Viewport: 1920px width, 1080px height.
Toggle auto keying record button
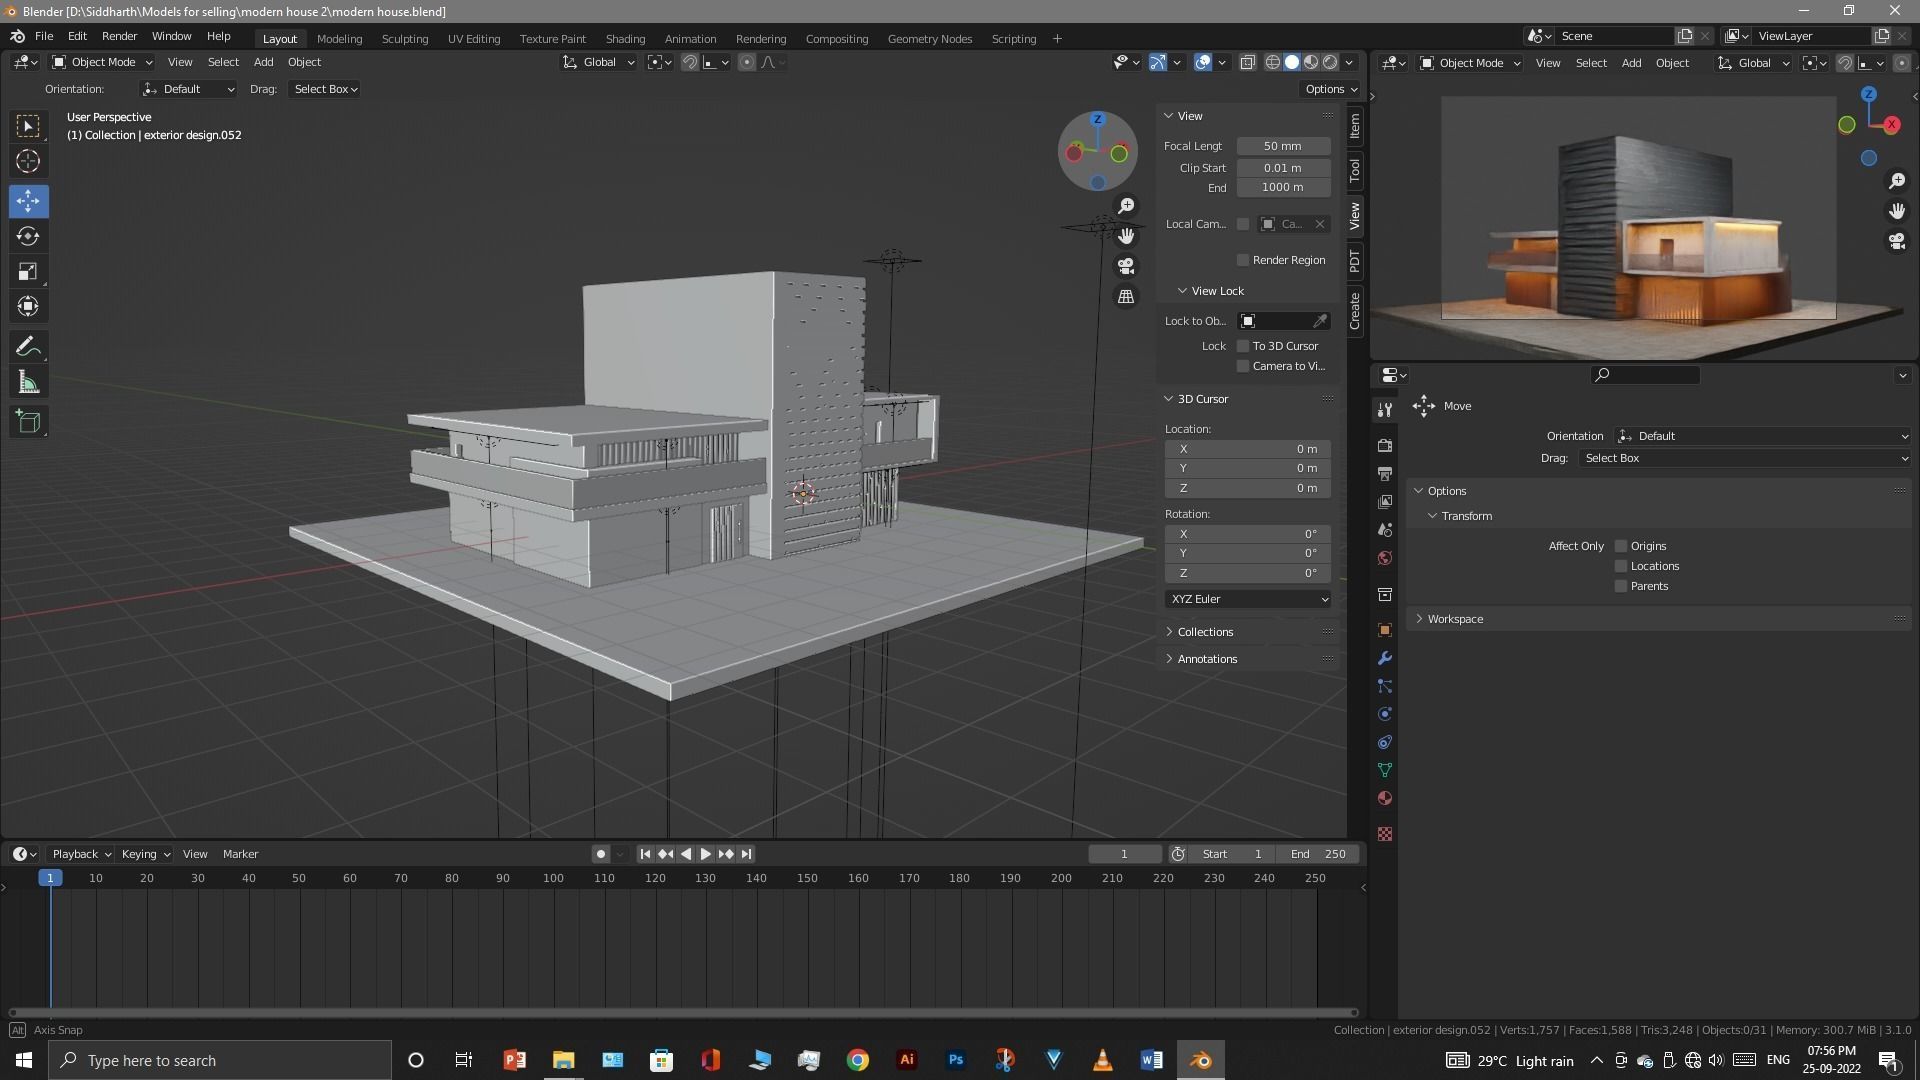point(600,854)
